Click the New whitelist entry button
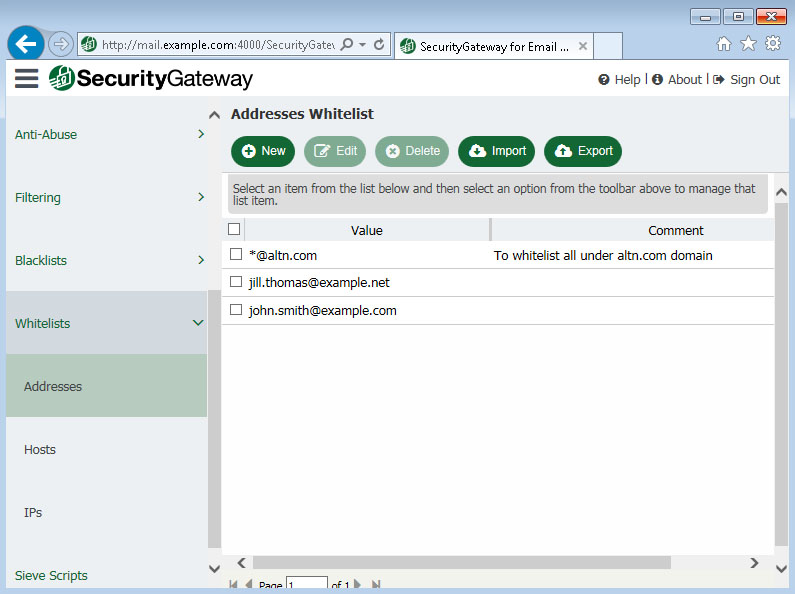Viewport: 795px width, 594px height. tap(263, 151)
